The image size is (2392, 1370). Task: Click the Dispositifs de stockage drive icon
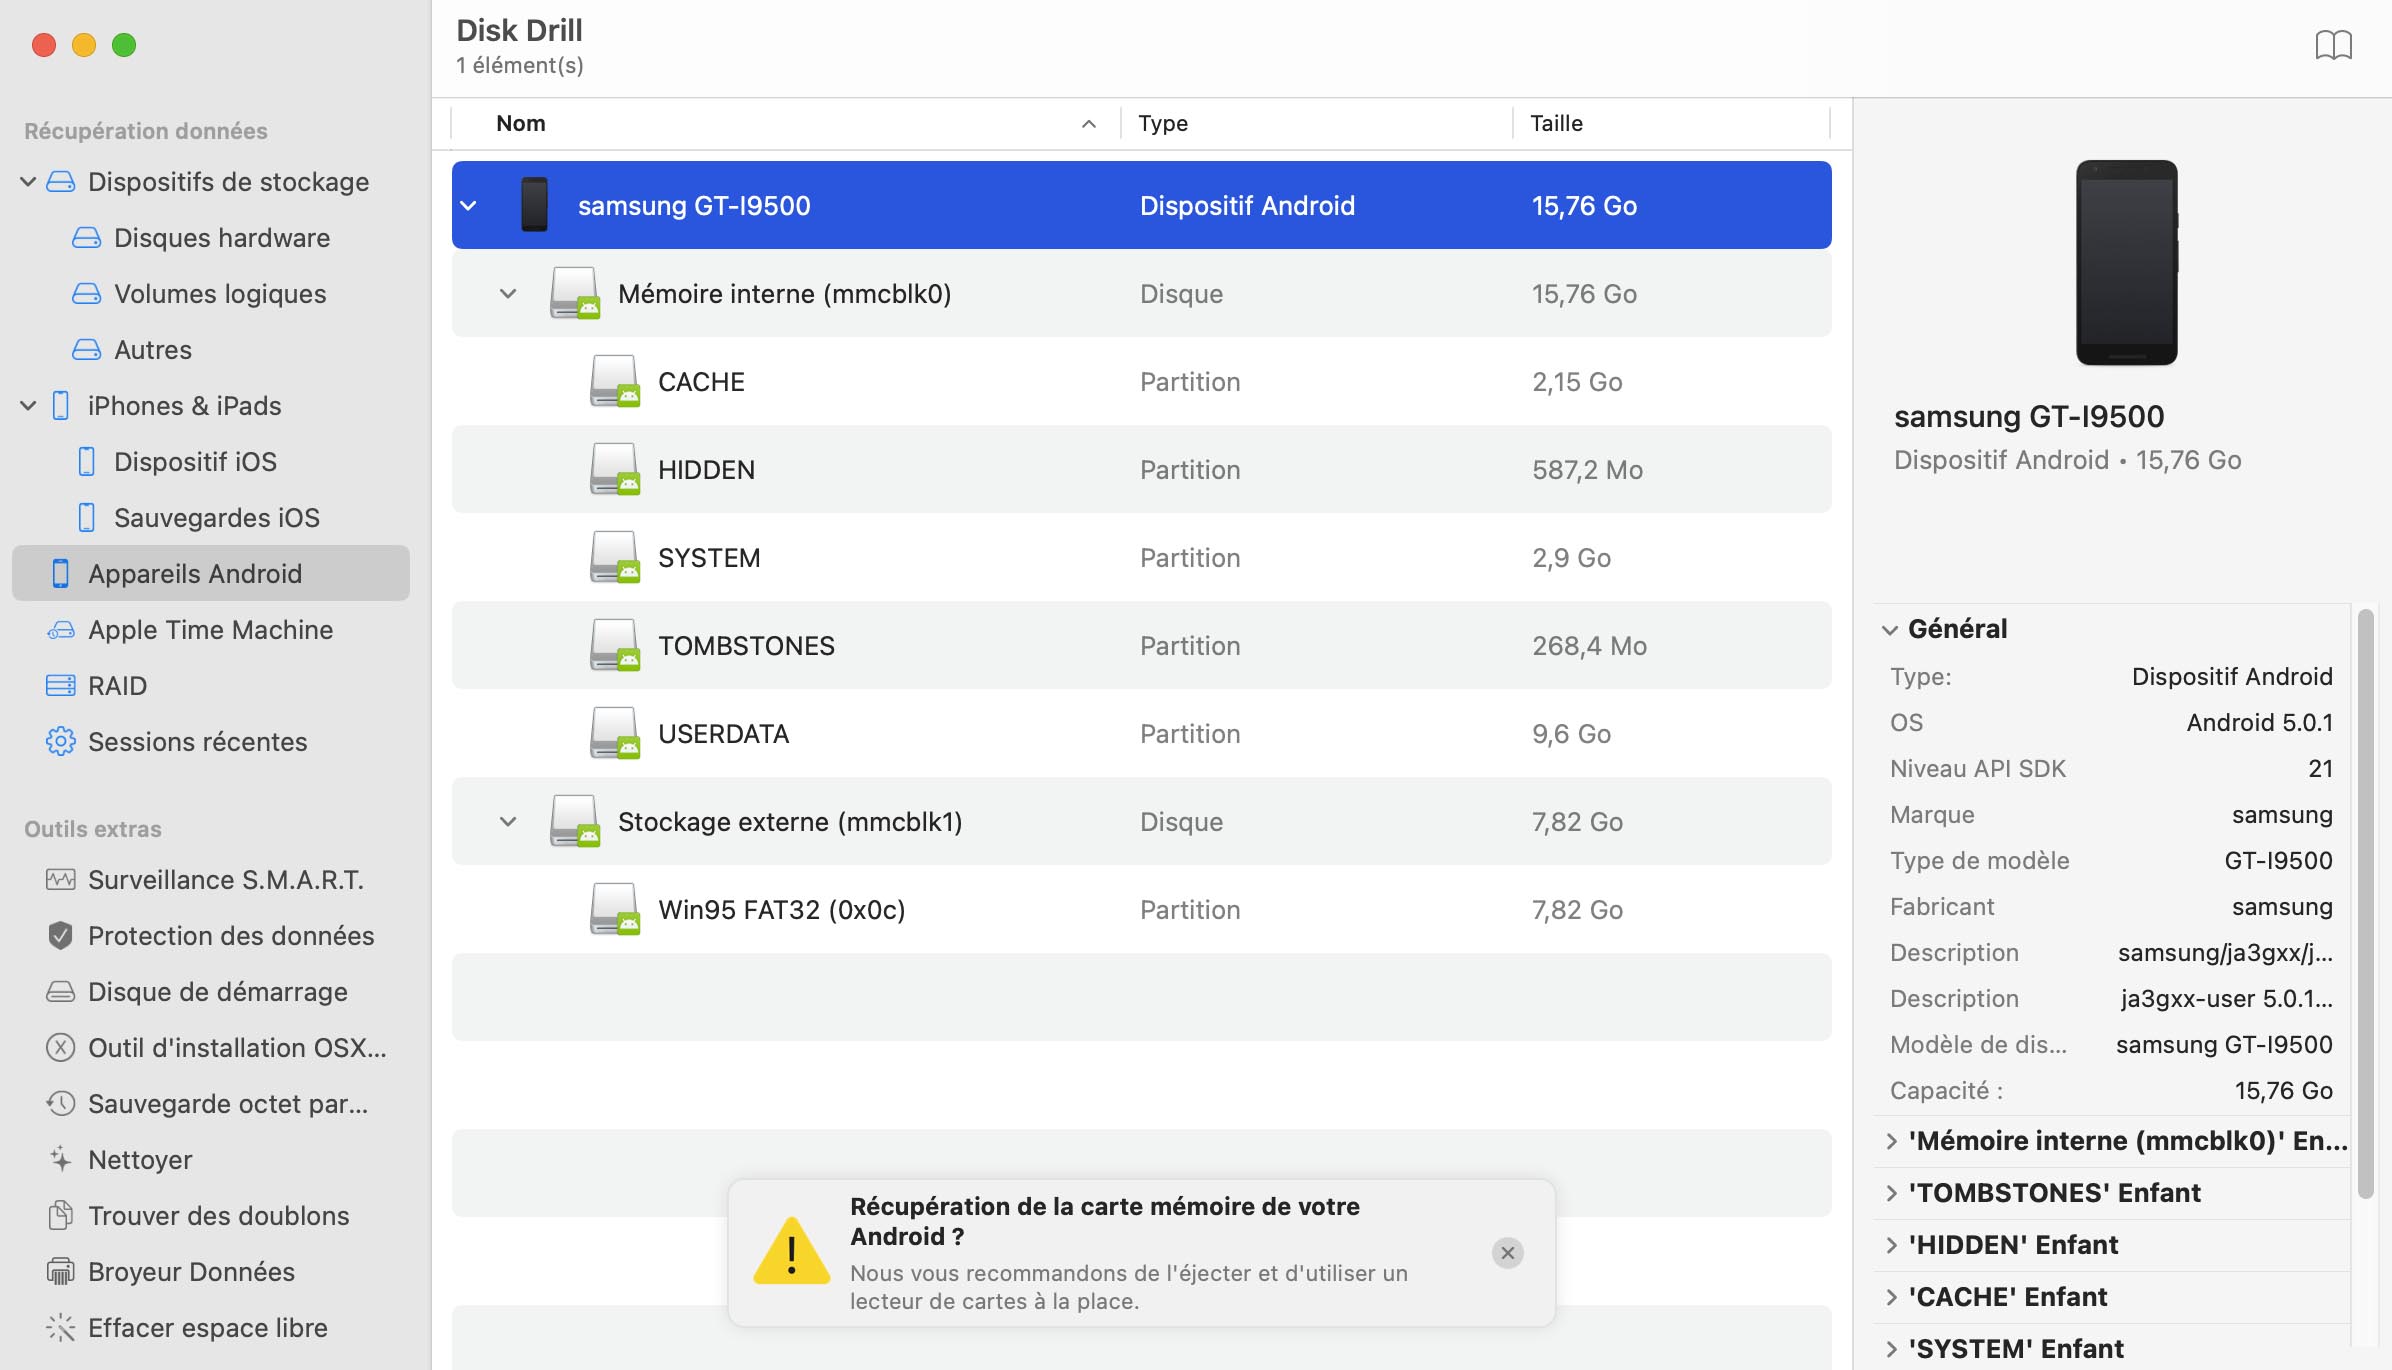pos(61,182)
